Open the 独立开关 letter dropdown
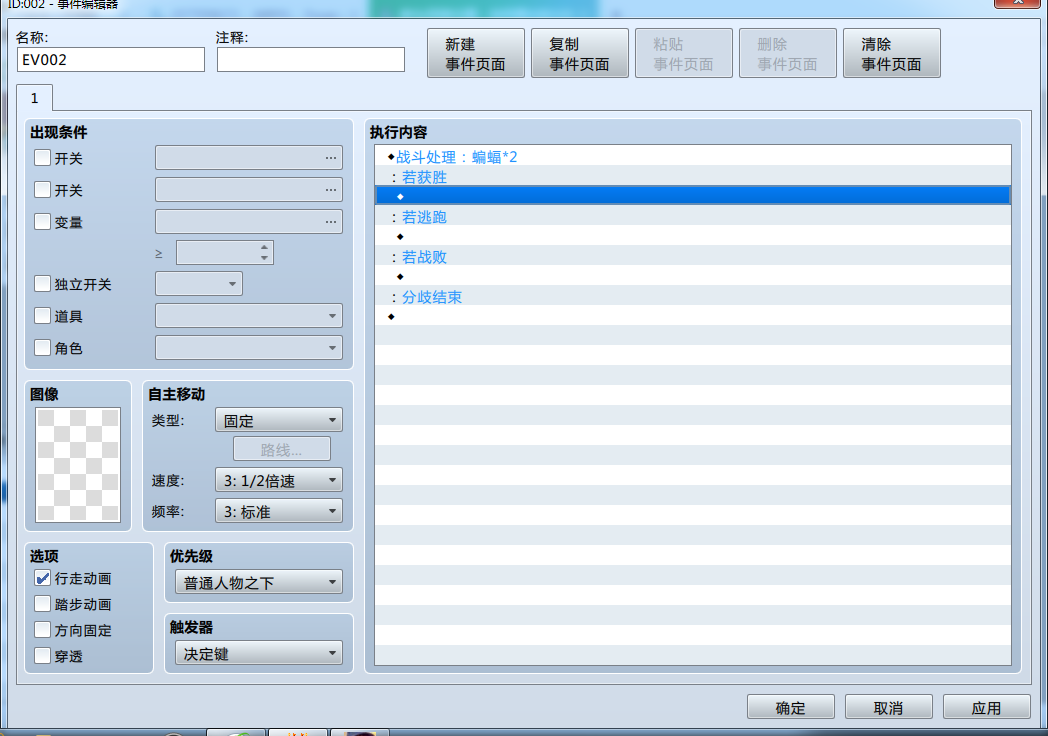 point(199,283)
